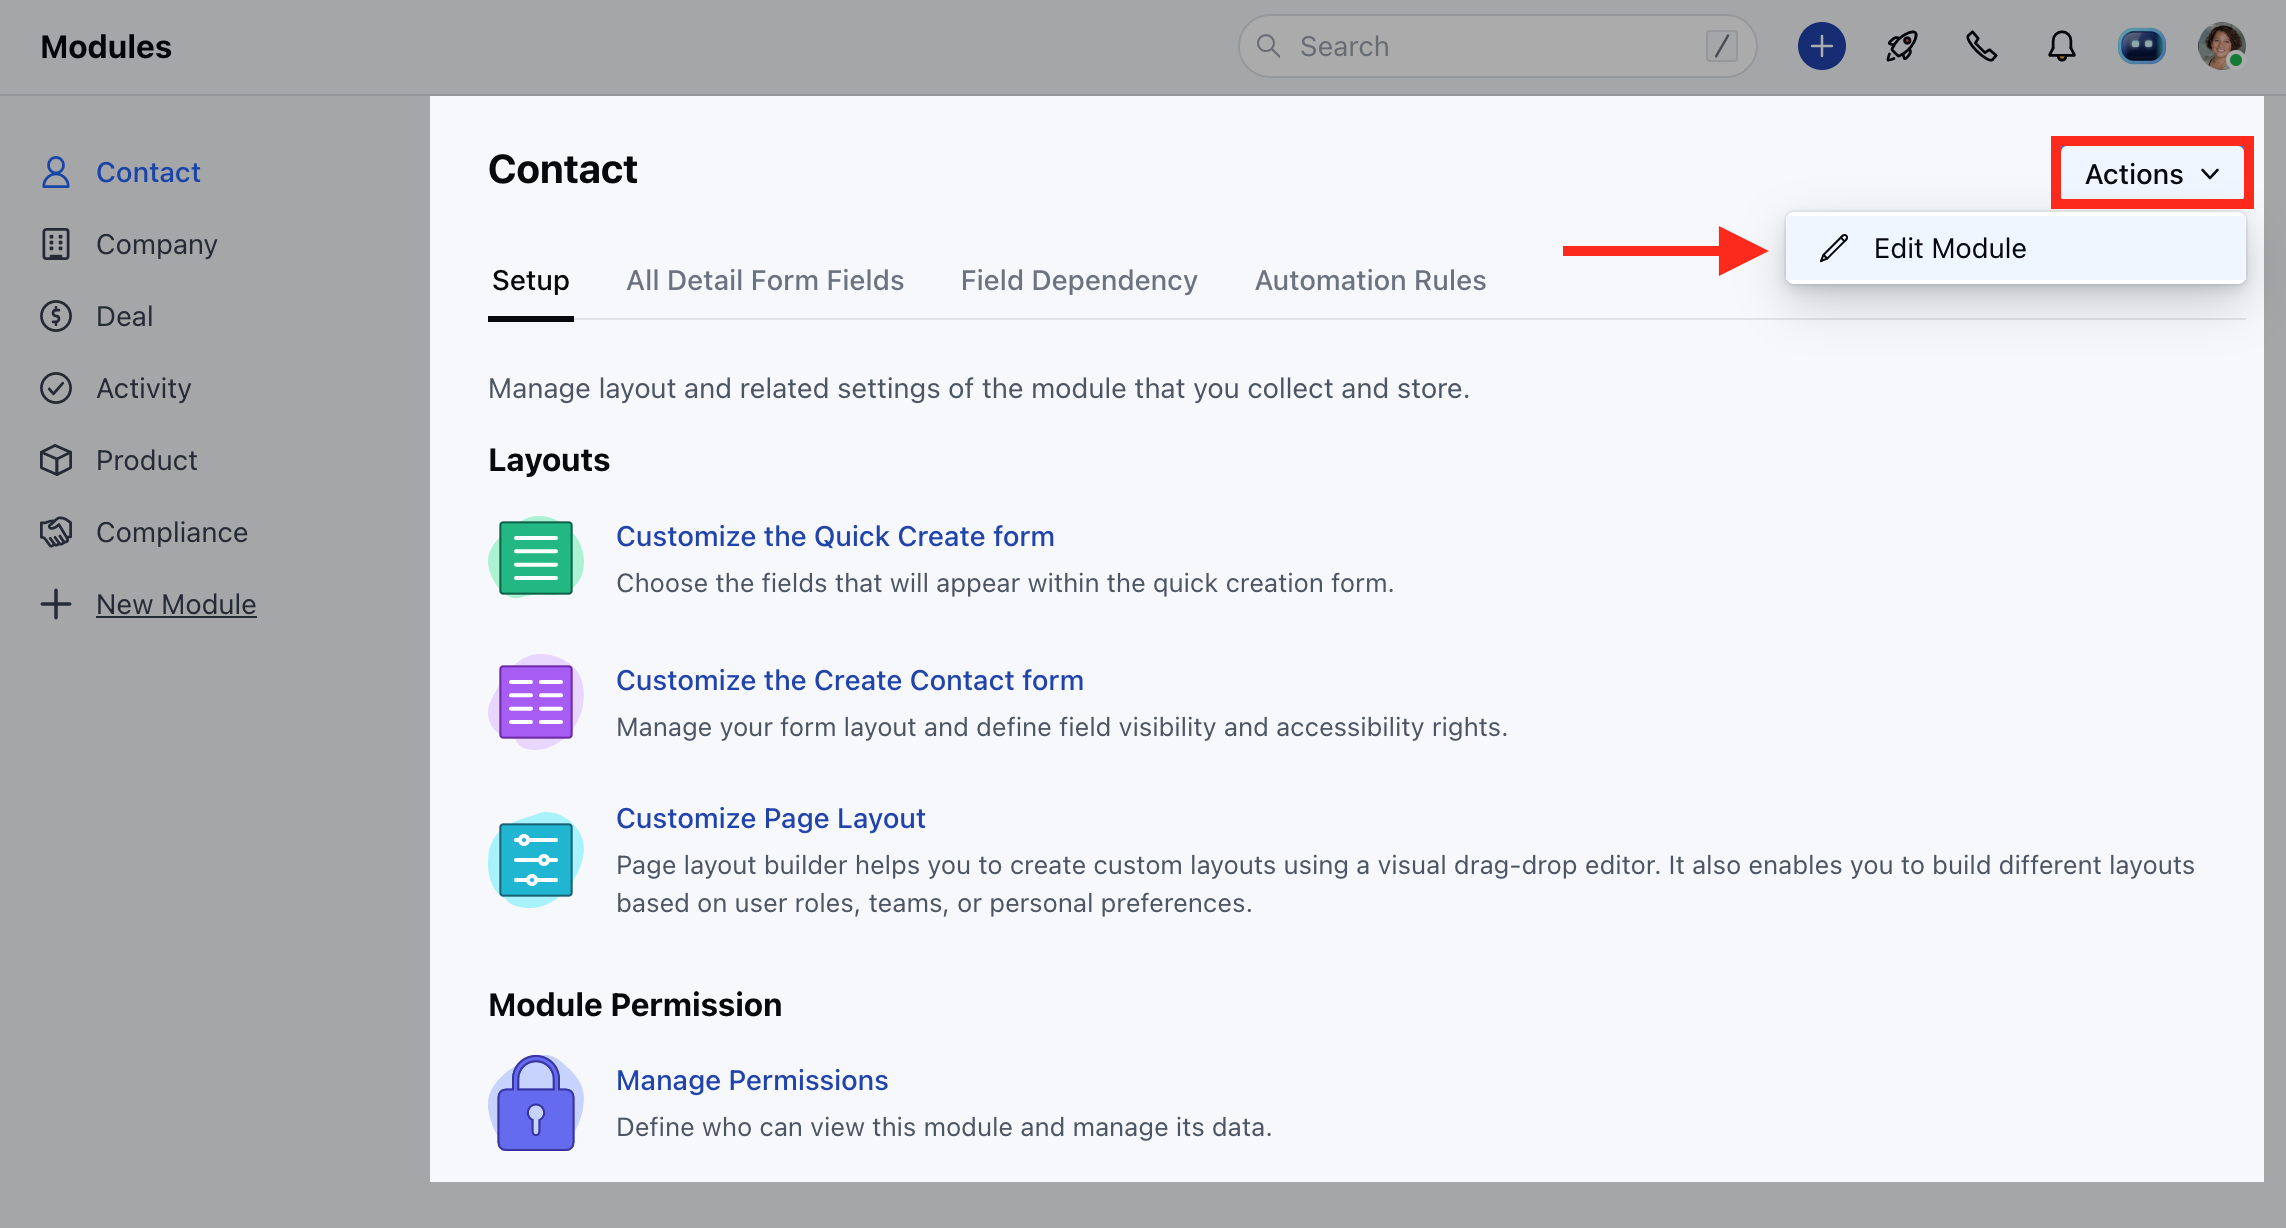This screenshot has height=1228, width=2286.
Task: Open the Manage Permissions link
Action: [752, 1080]
